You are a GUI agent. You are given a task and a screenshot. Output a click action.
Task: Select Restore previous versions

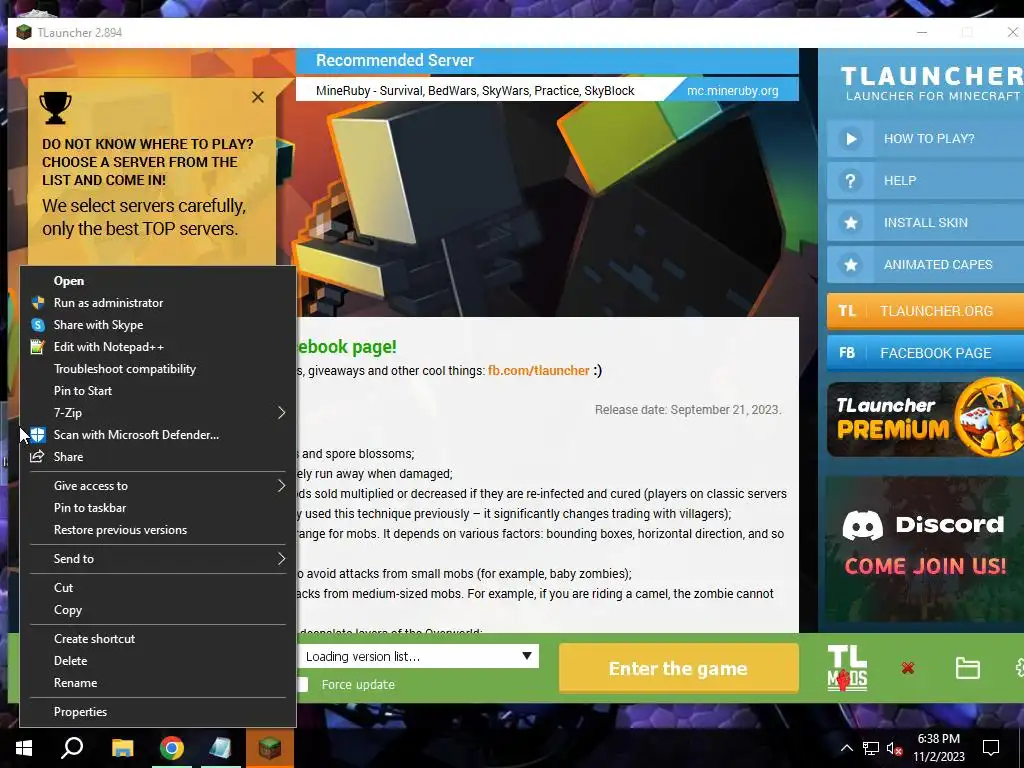point(158,530)
